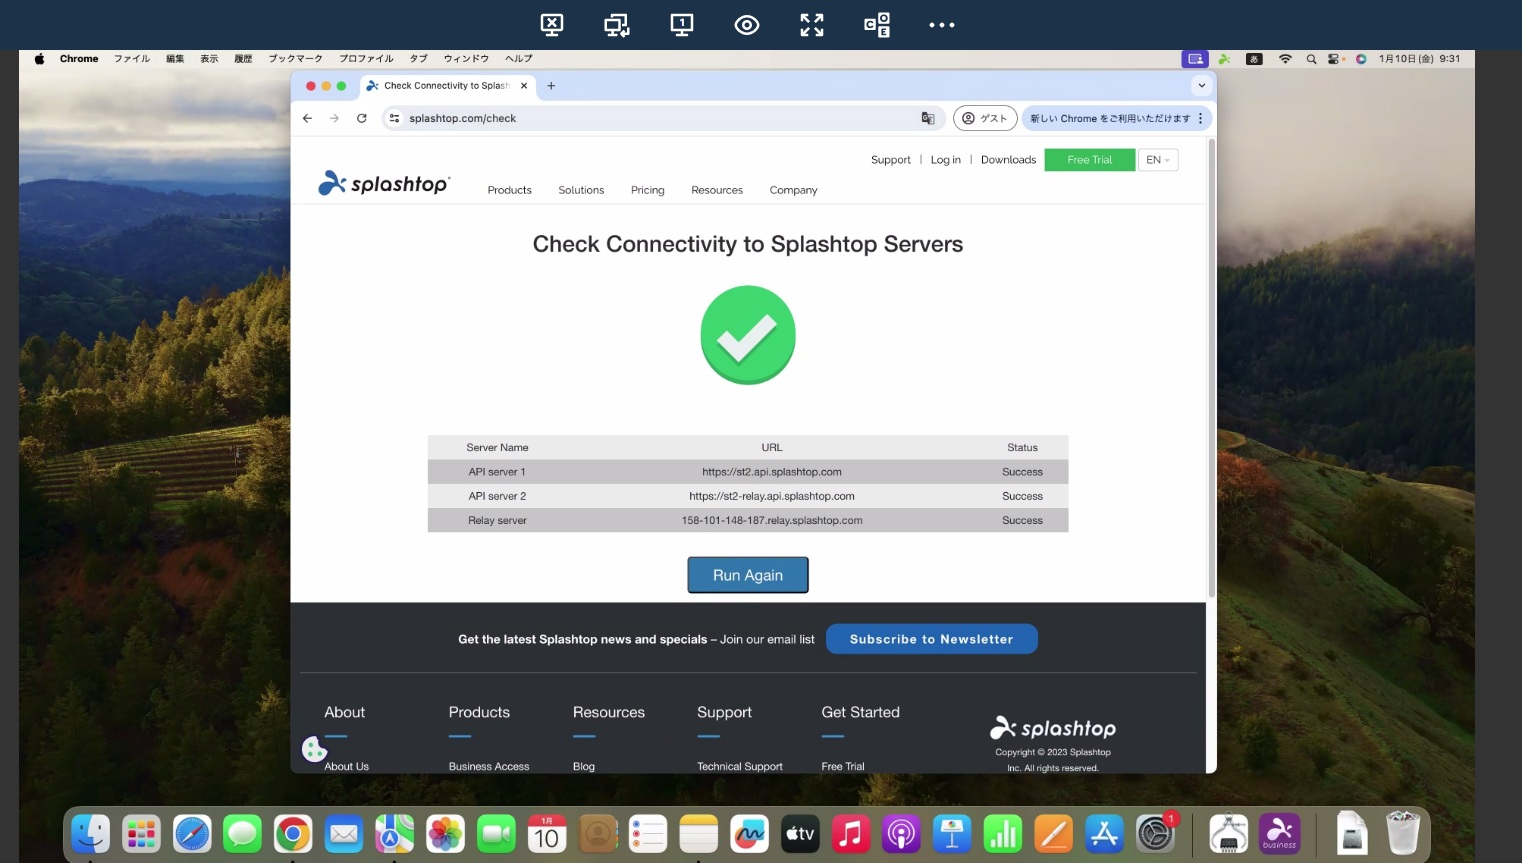Click the Wi-Fi status icon
The height and width of the screenshot is (863, 1522).
(x=1285, y=59)
